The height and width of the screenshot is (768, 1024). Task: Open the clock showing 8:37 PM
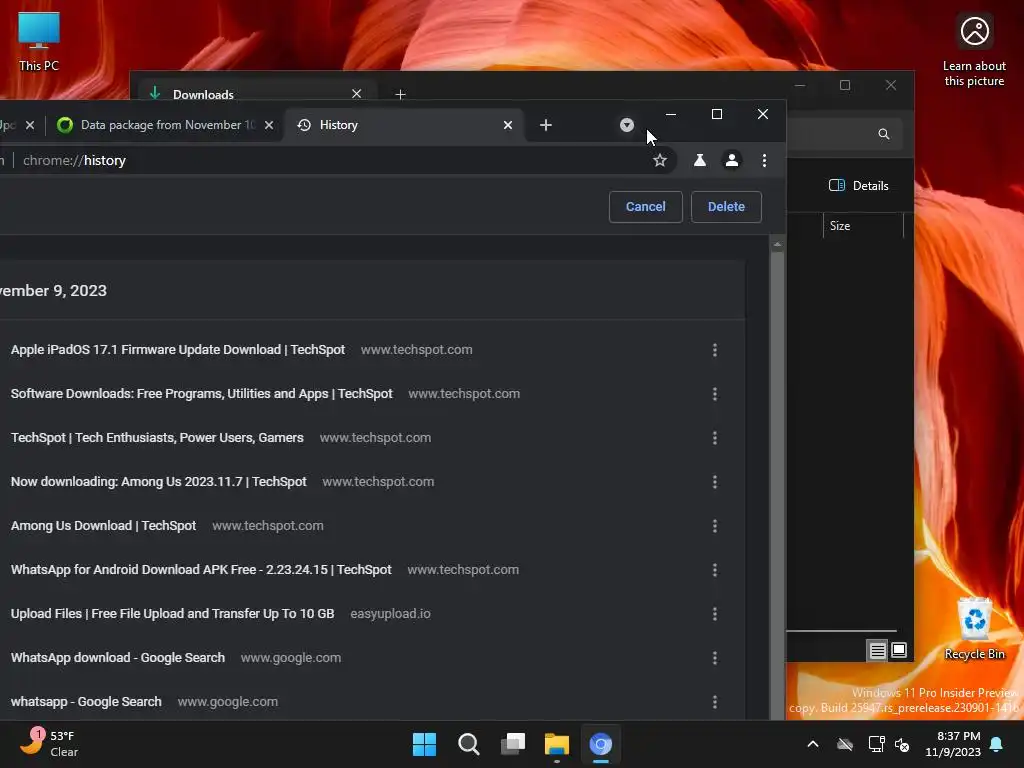click(953, 744)
